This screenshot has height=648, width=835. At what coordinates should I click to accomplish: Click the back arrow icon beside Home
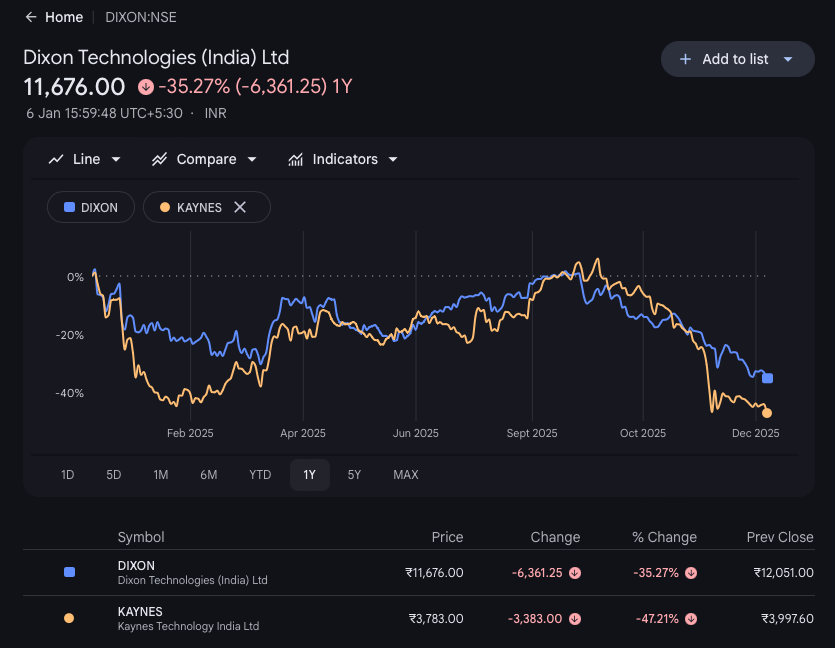point(31,17)
